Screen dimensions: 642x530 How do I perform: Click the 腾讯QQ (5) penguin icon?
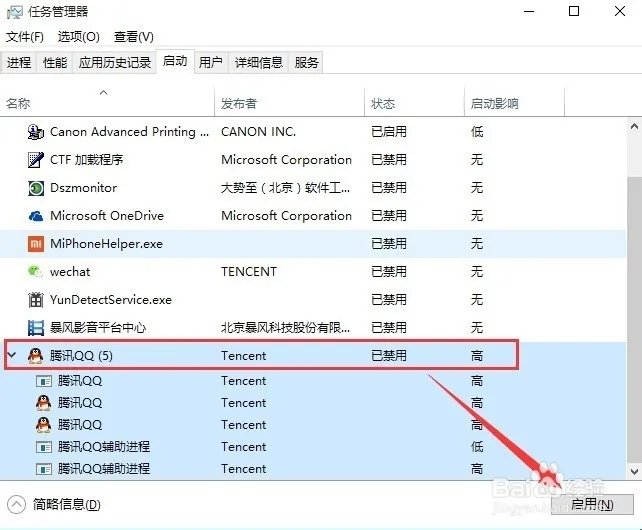click(x=36, y=356)
